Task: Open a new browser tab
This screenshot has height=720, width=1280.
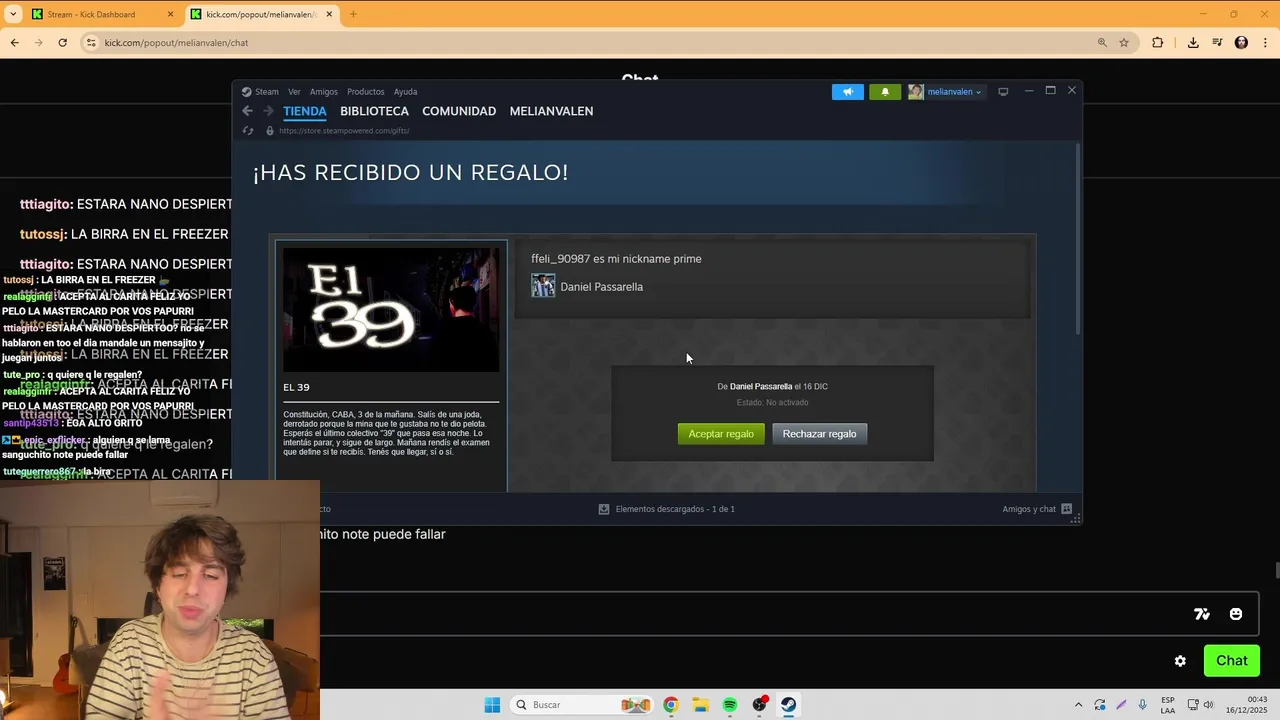Action: coord(353,14)
